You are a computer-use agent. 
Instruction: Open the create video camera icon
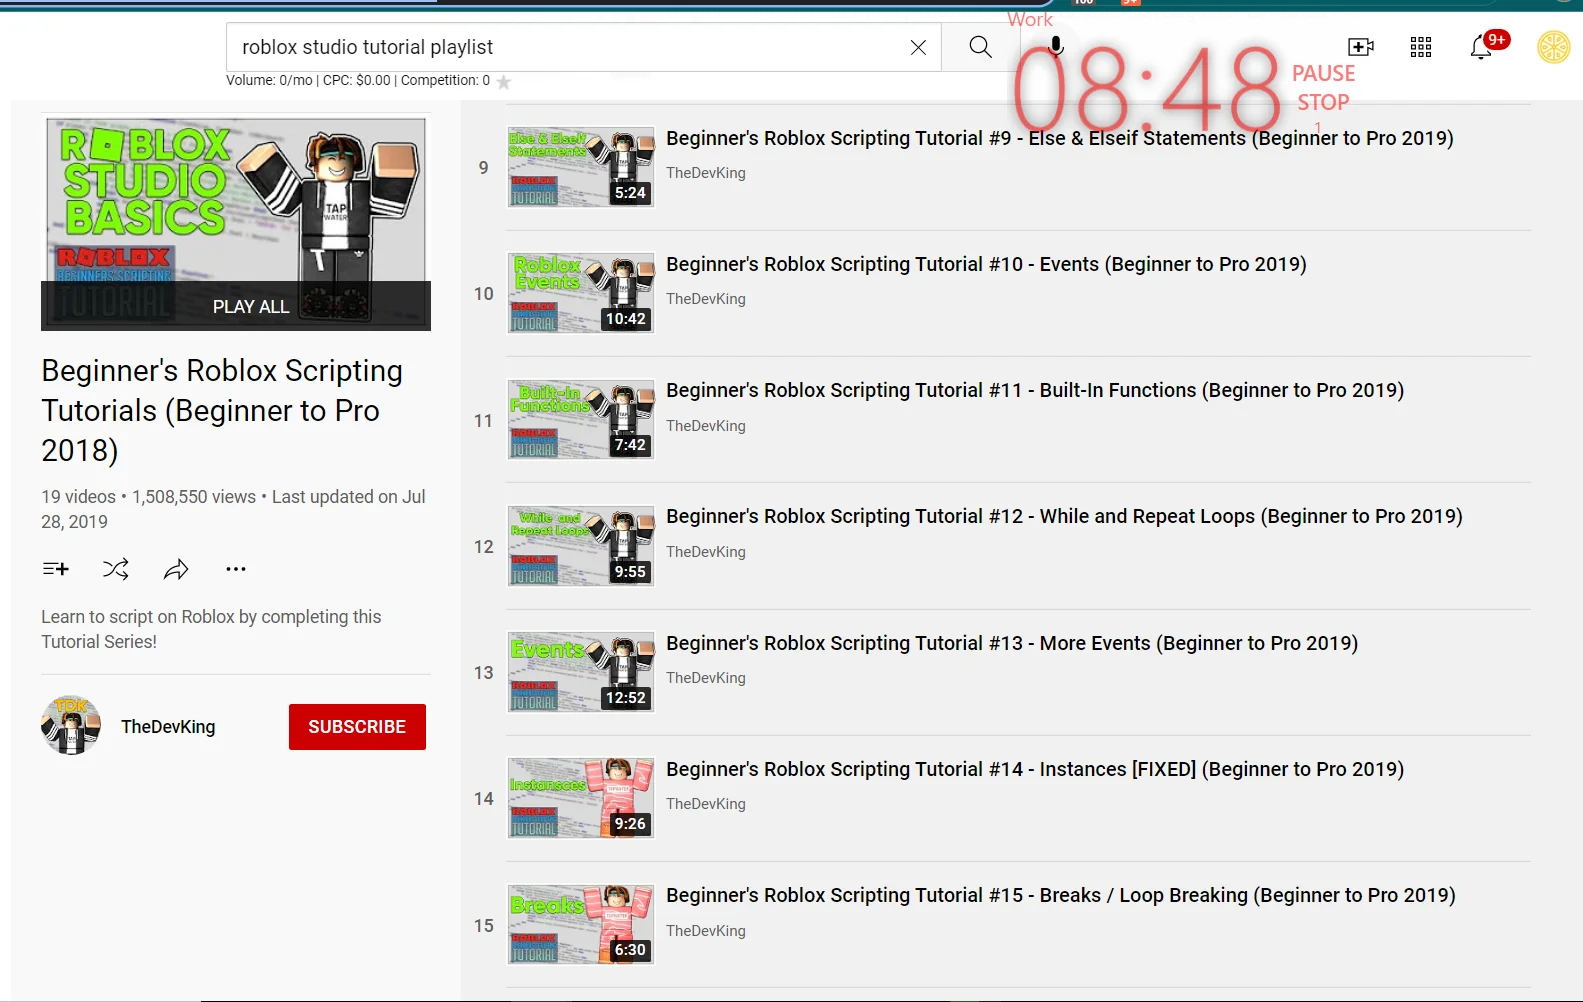[1361, 47]
